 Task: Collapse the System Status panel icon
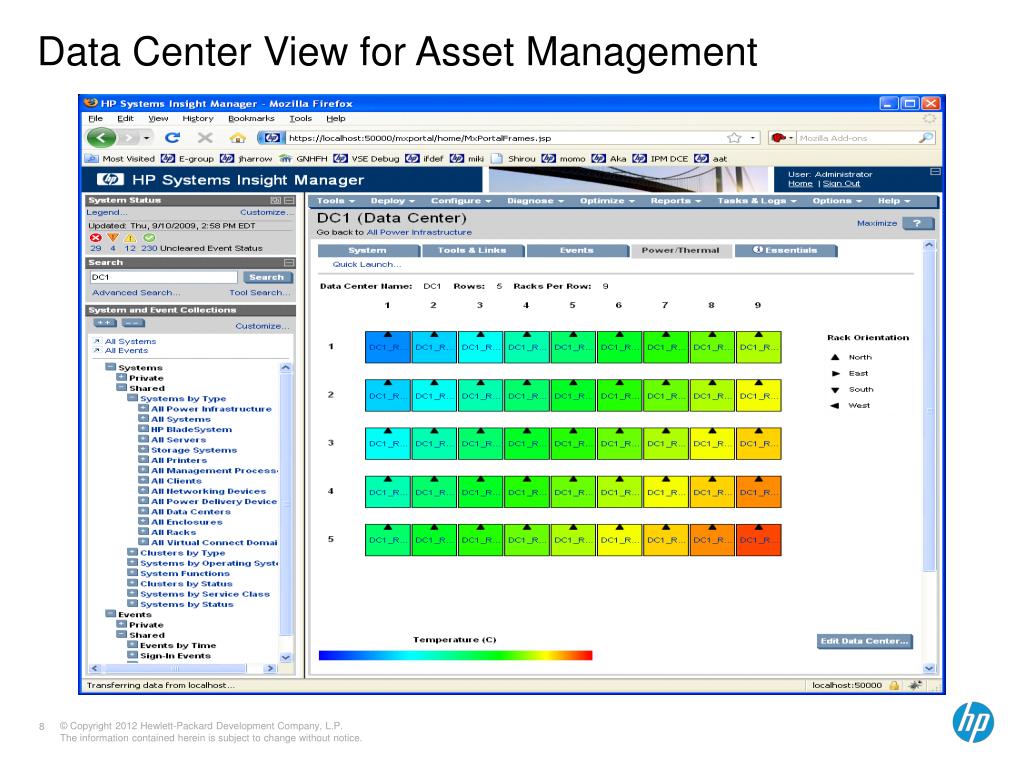[289, 200]
